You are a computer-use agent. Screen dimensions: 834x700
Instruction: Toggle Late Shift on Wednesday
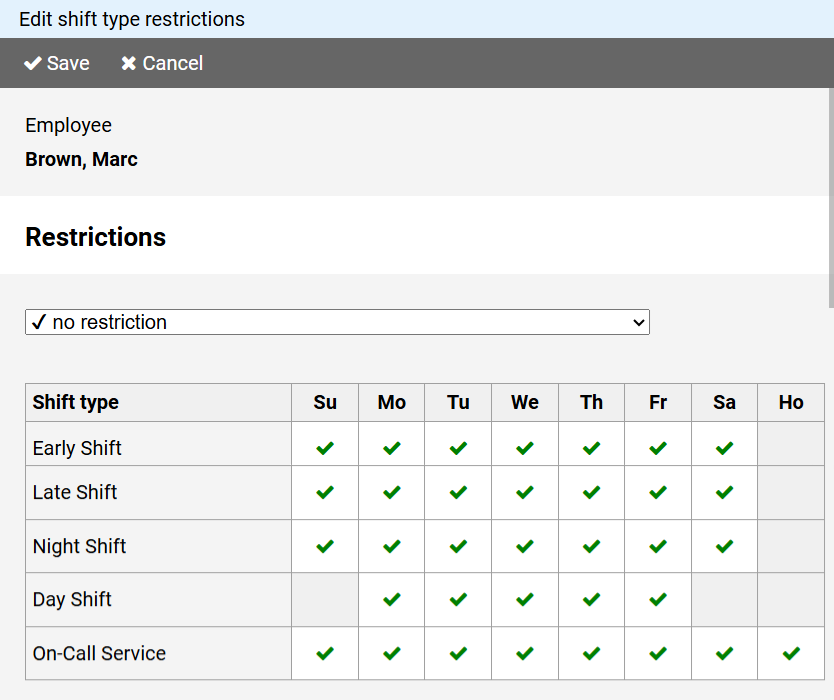(525, 493)
